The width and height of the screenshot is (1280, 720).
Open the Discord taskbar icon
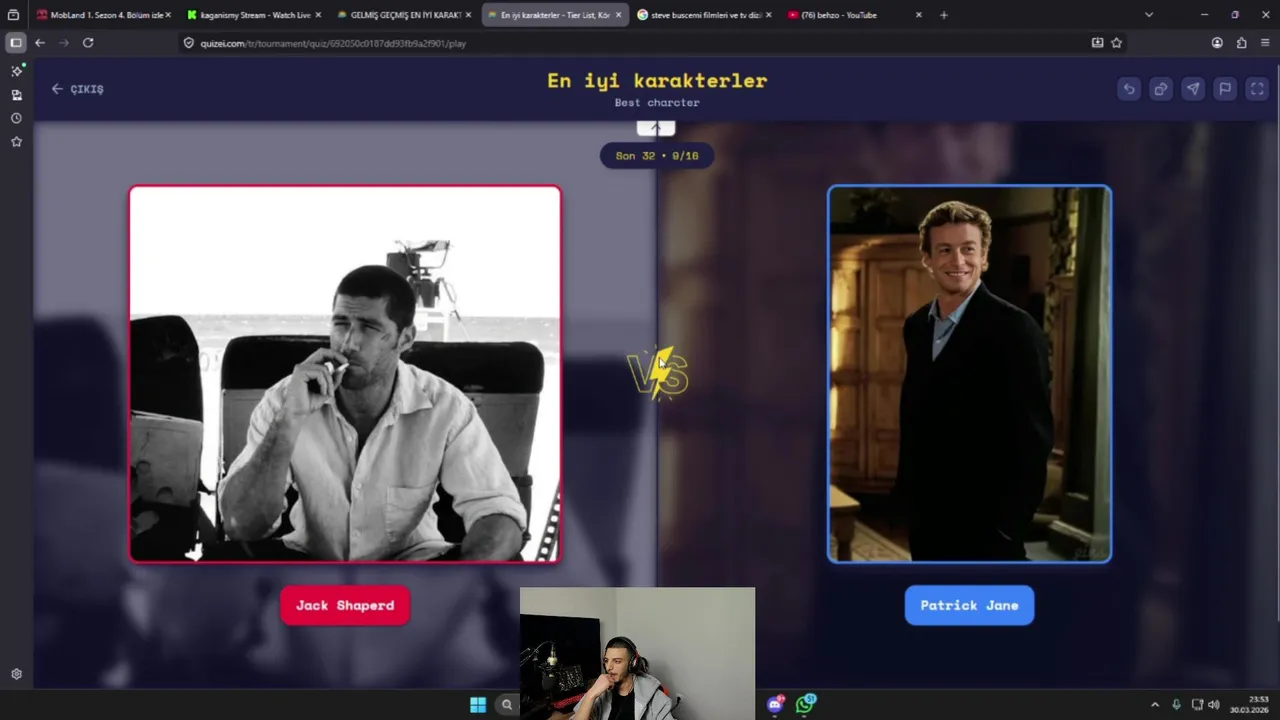[x=776, y=704]
